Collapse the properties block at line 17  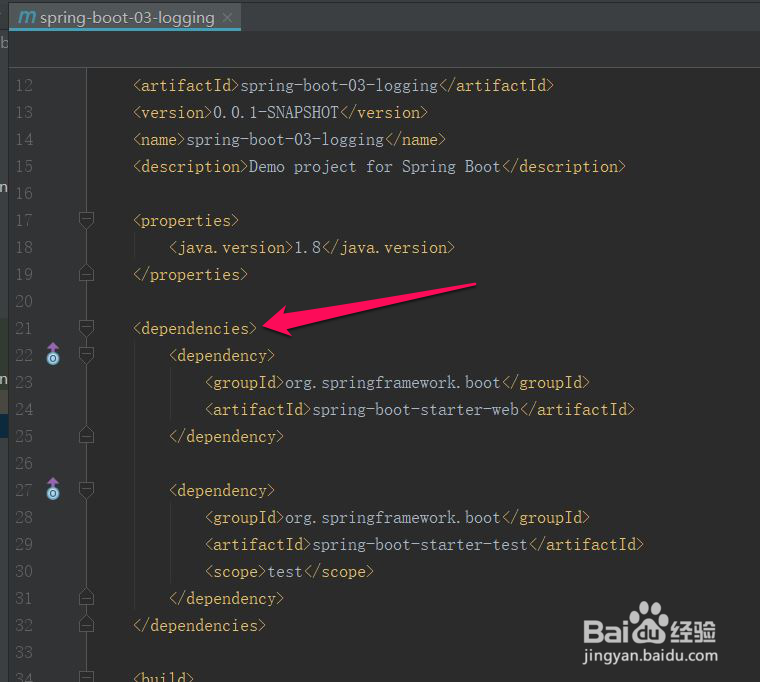click(86, 220)
